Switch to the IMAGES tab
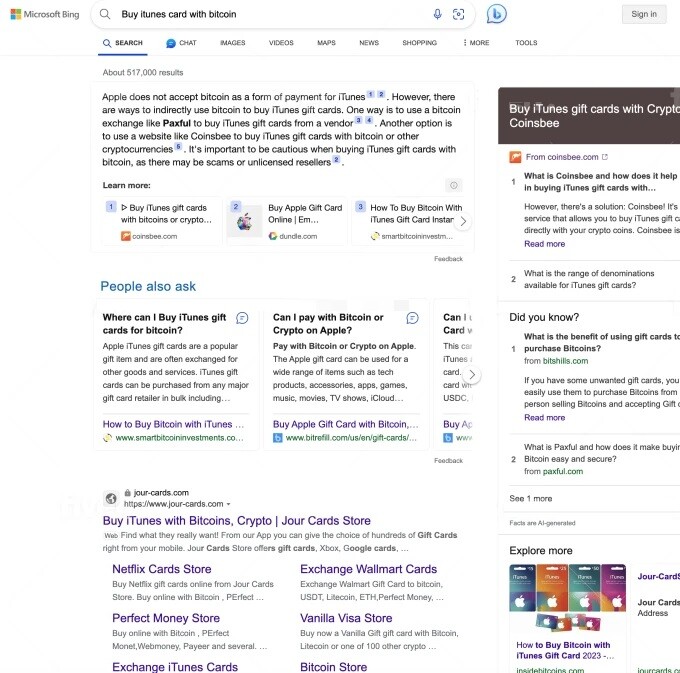Image resolution: width=680 pixels, height=673 pixels. click(232, 43)
